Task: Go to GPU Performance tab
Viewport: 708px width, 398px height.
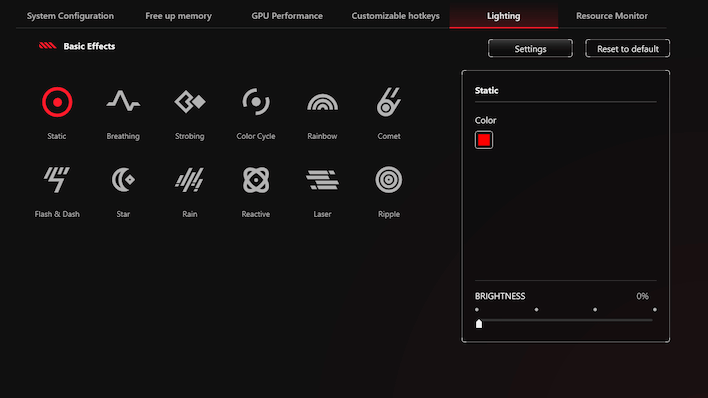Action: 287,16
